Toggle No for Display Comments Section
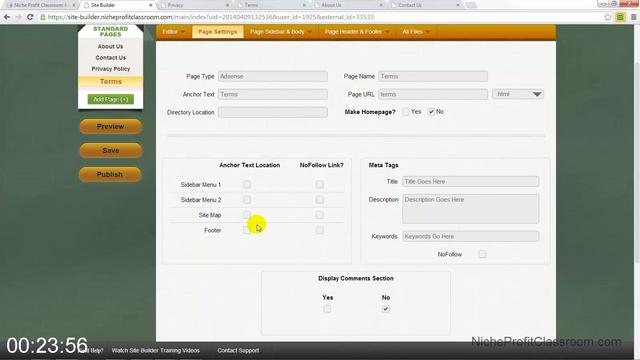 (x=385, y=309)
